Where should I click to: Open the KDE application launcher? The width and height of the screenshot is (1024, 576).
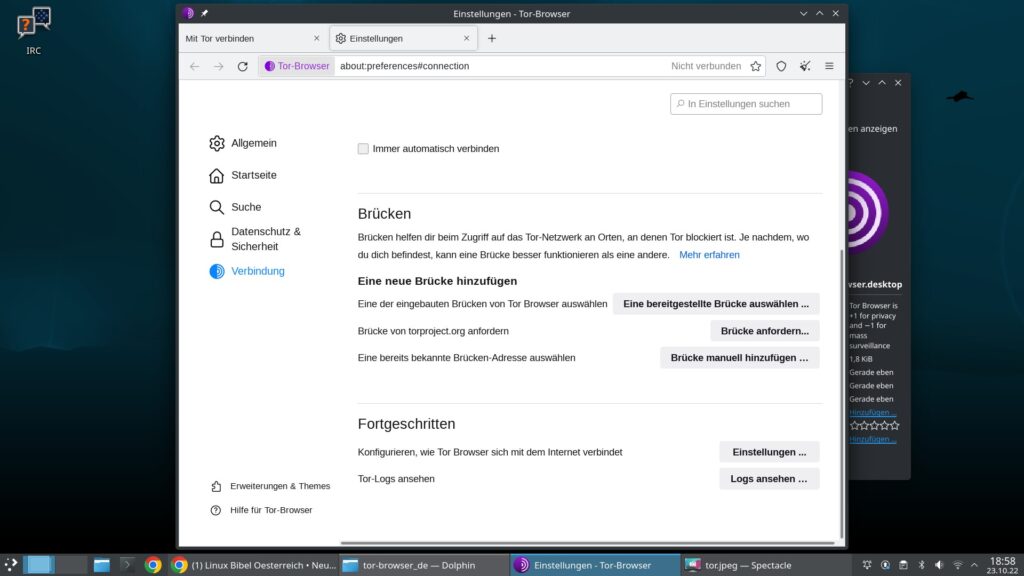(10, 565)
